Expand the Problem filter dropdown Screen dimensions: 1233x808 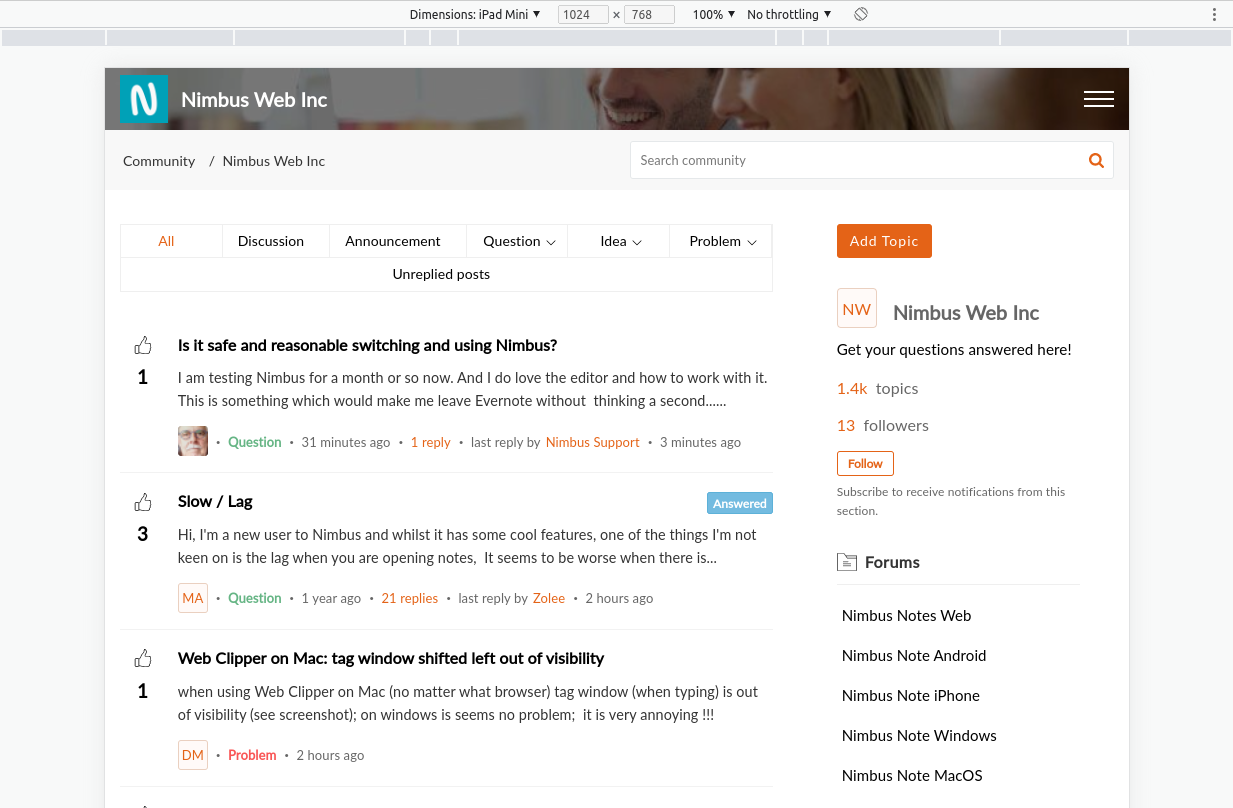coord(722,241)
